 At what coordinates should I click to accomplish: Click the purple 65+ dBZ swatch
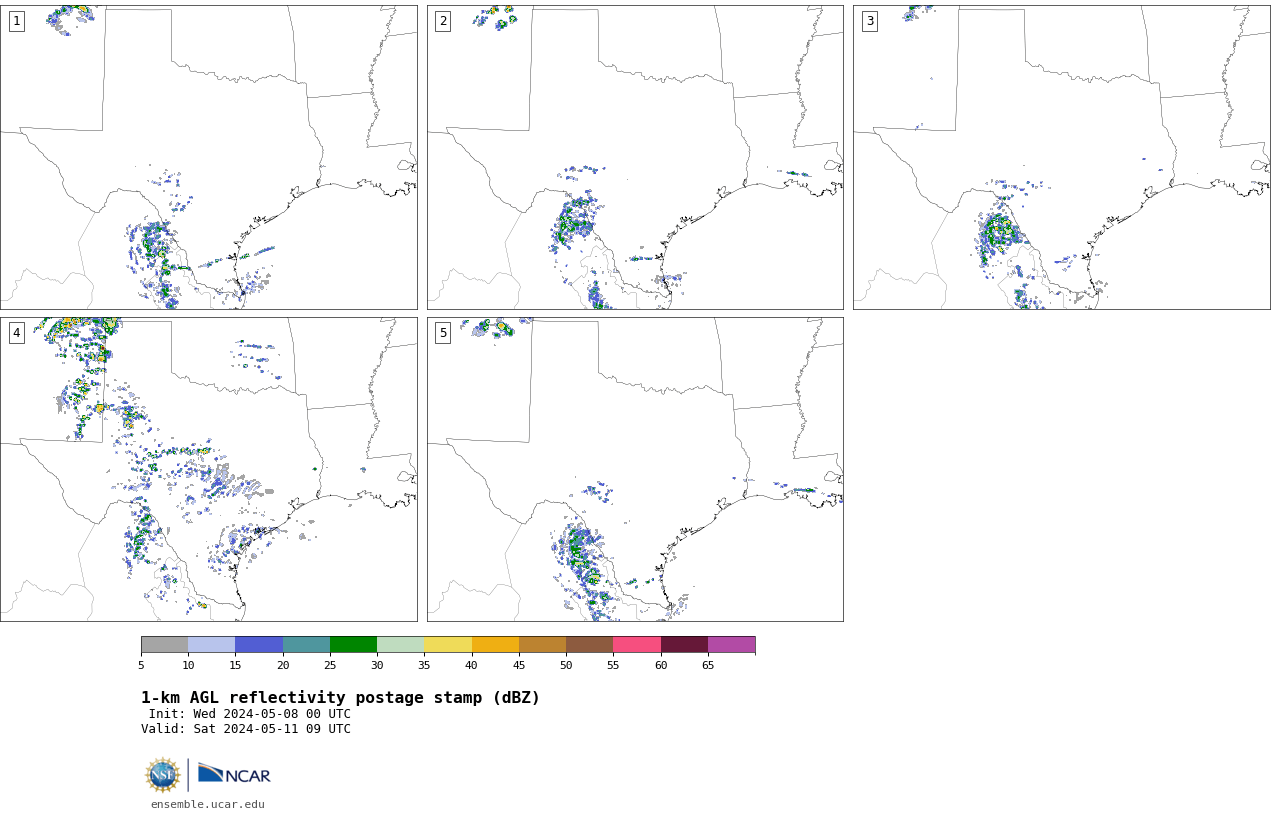(x=731, y=644)
